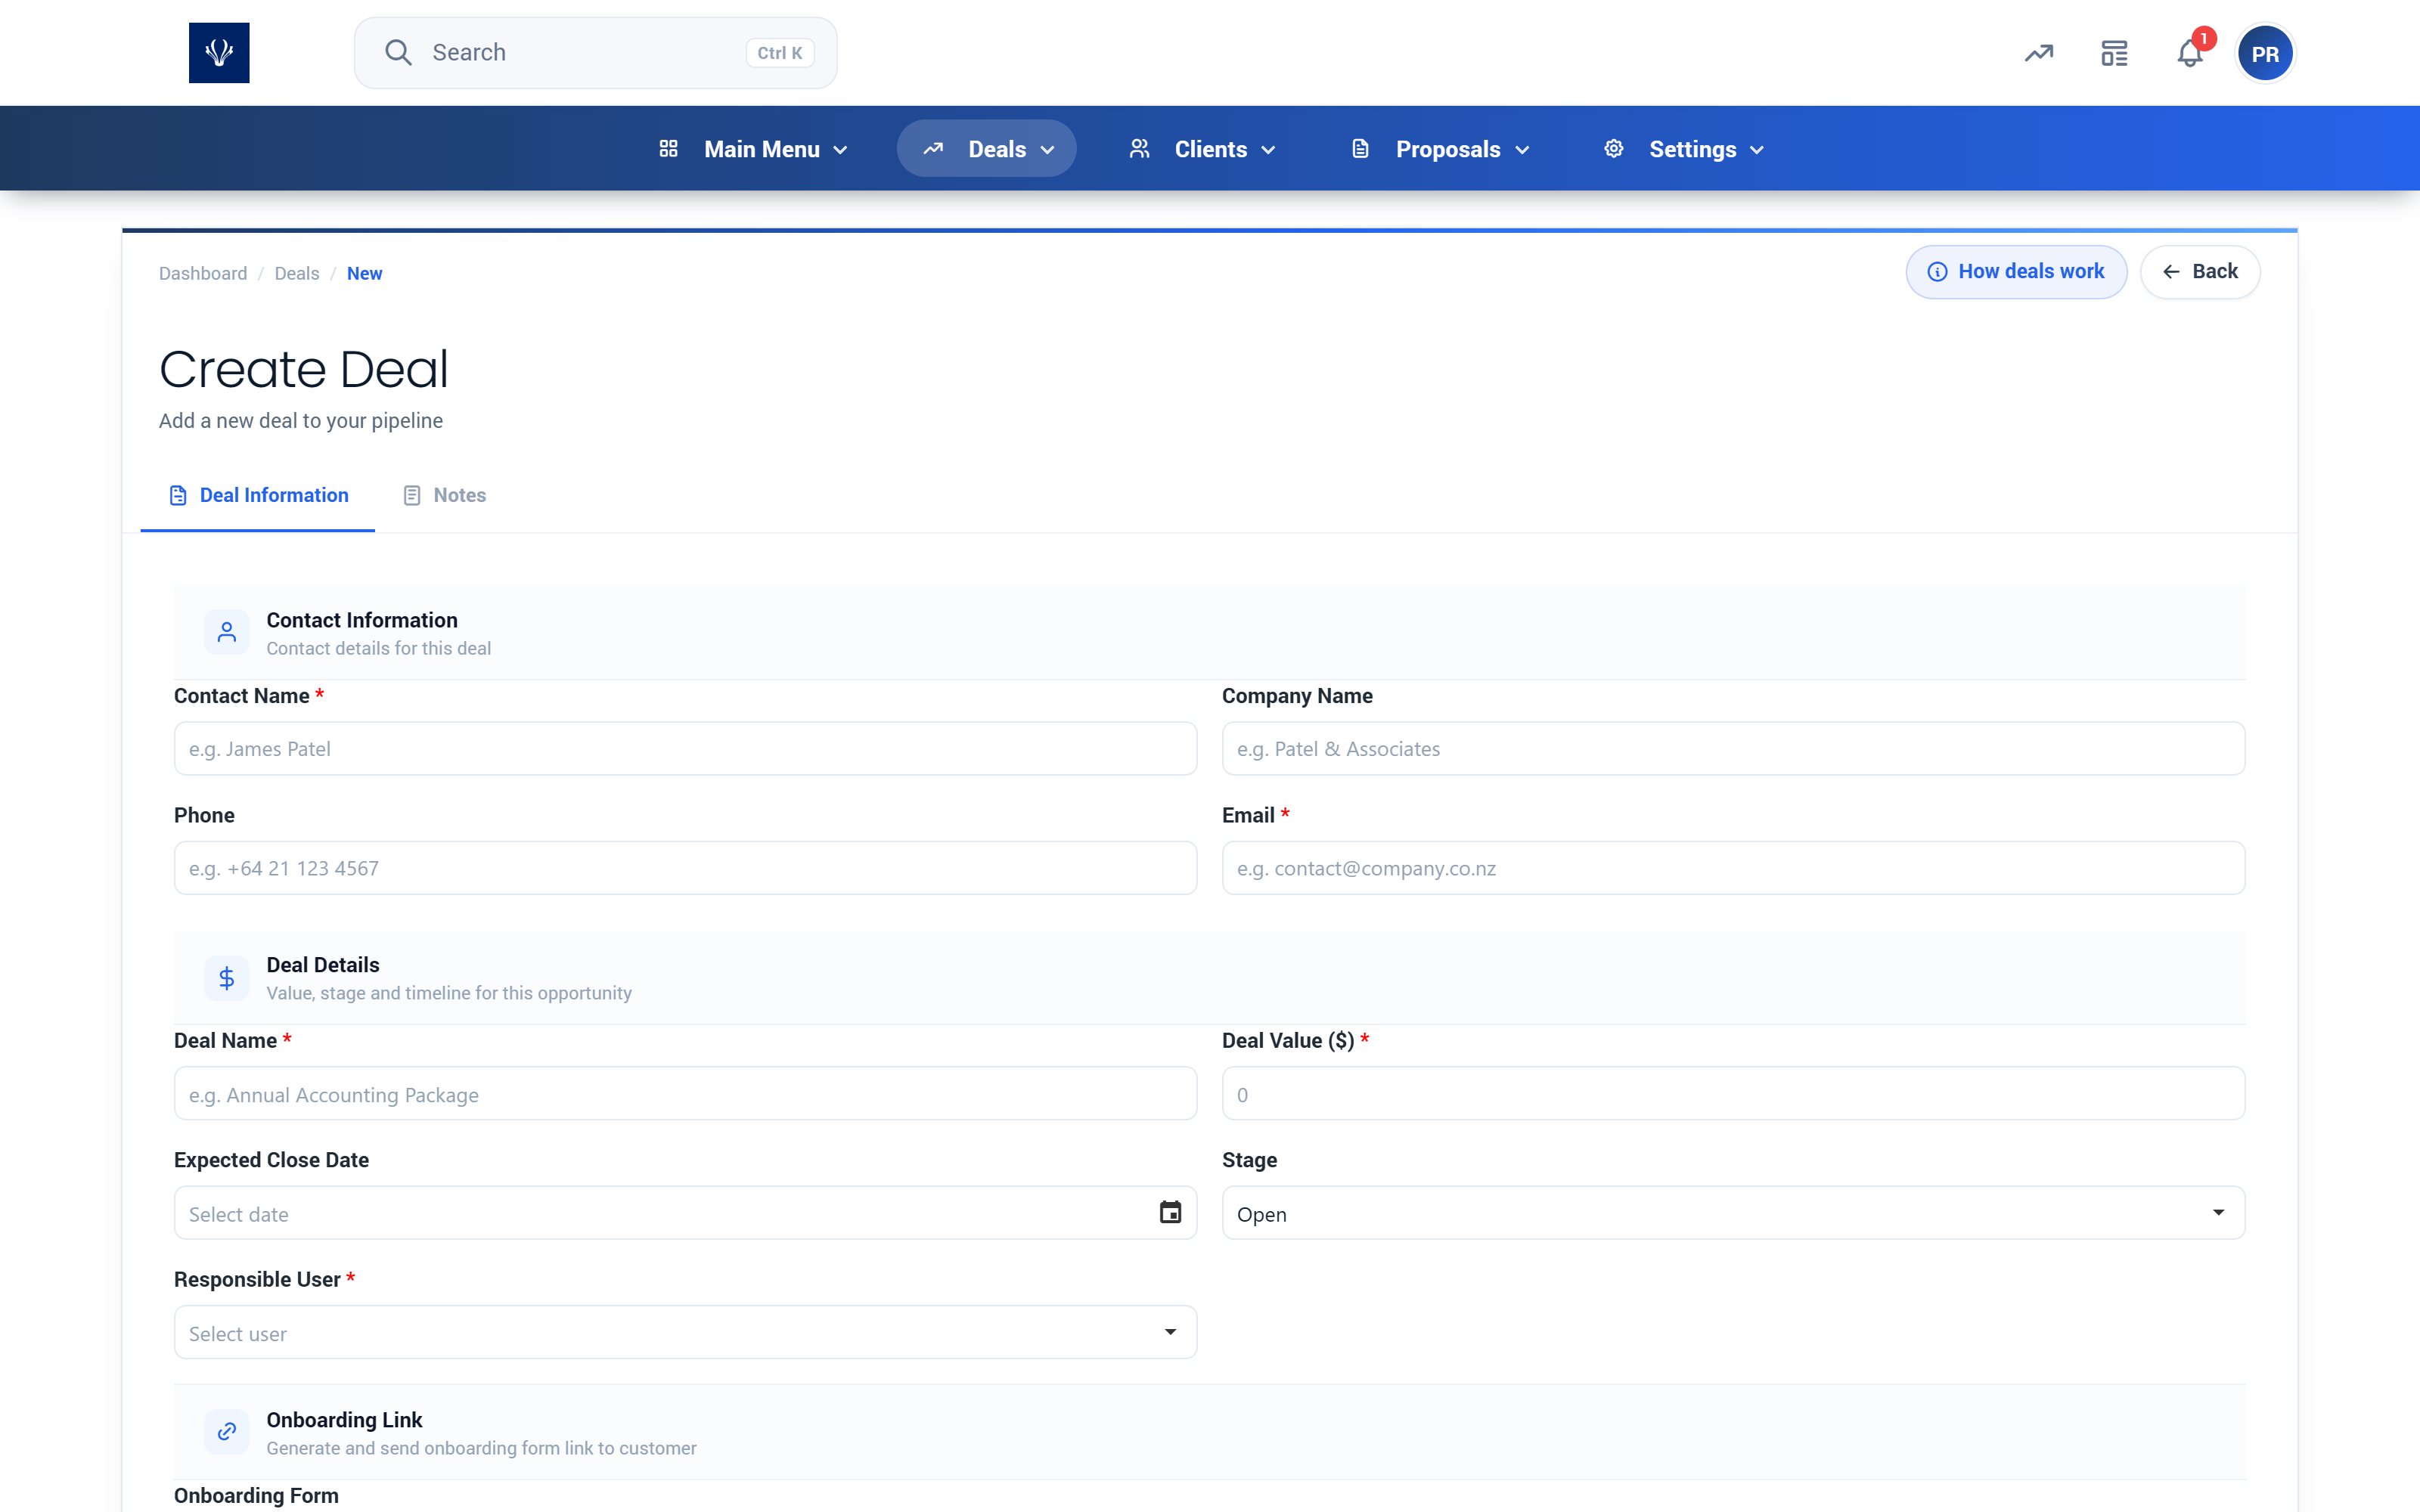Go to Deals breadcrumb link
The width and height of the screenshot is (2420, 1512).
click(x=297, y=273)
